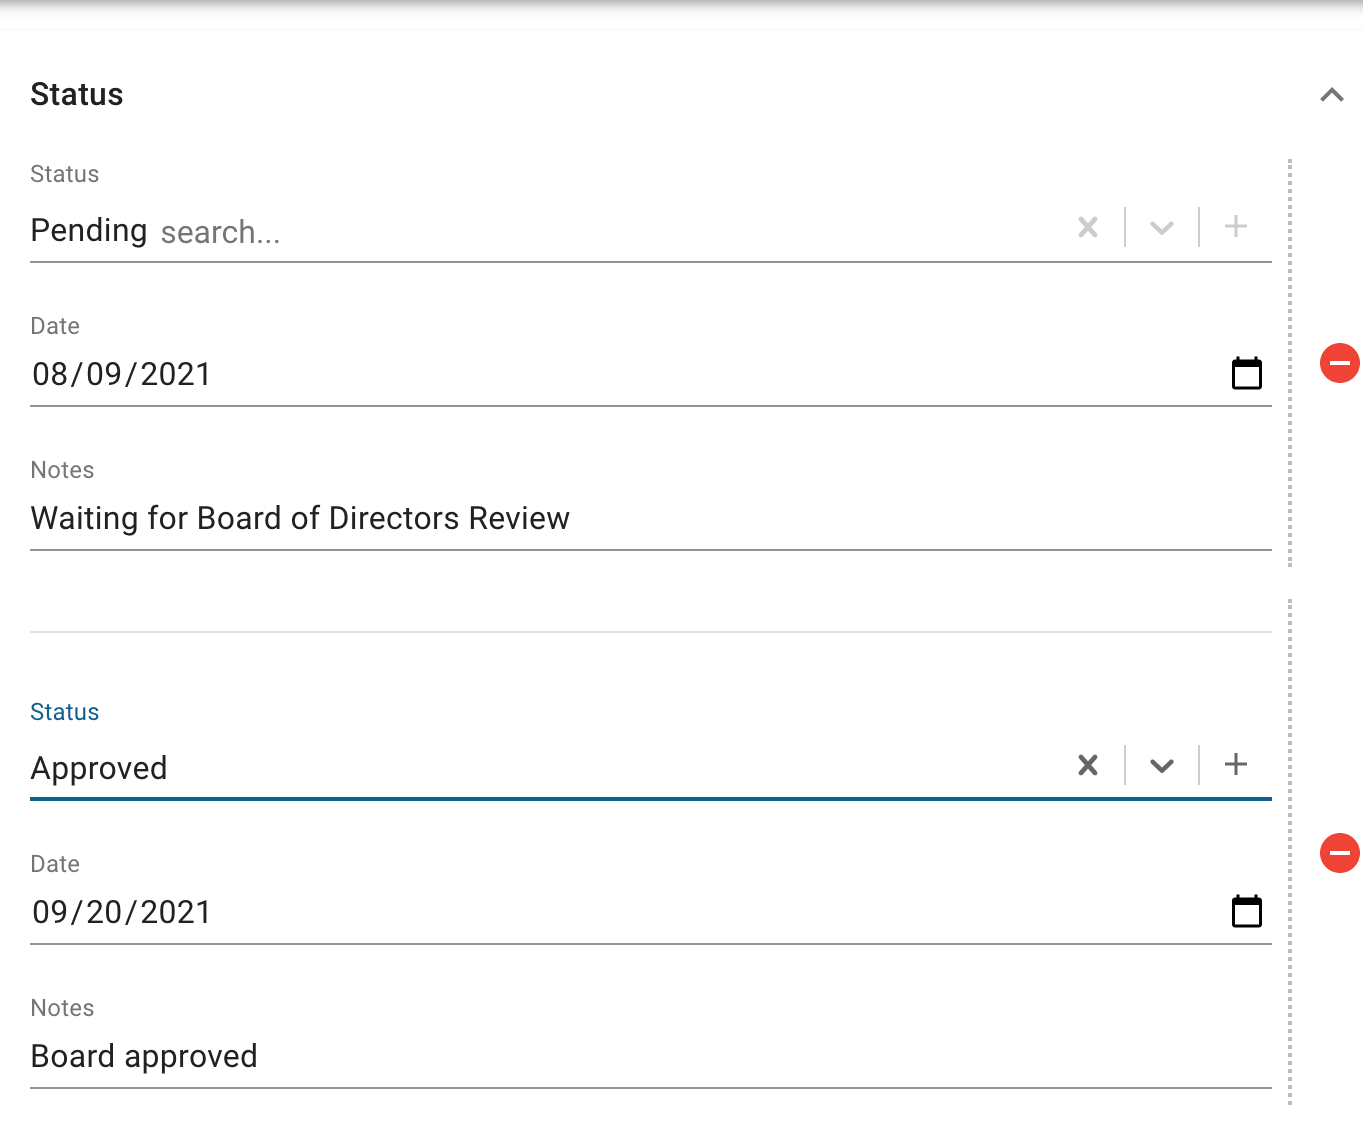
Task: Click the Pending status search field
Action: point(600,233)
